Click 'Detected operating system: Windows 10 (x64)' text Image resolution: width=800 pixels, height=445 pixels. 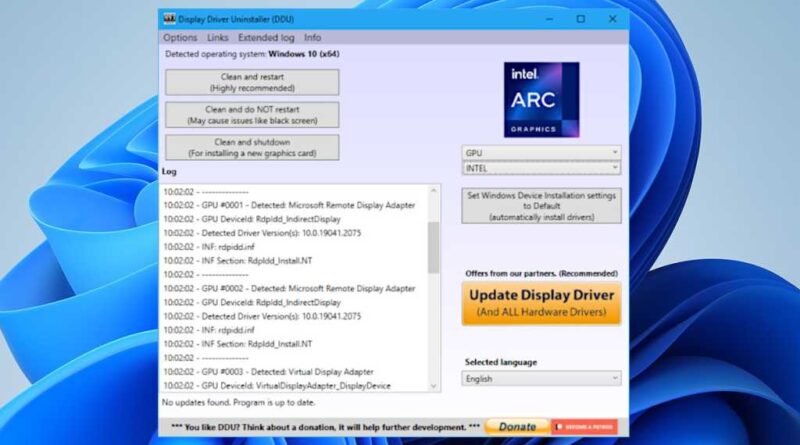pyautogui.click(x=252, y=54)
